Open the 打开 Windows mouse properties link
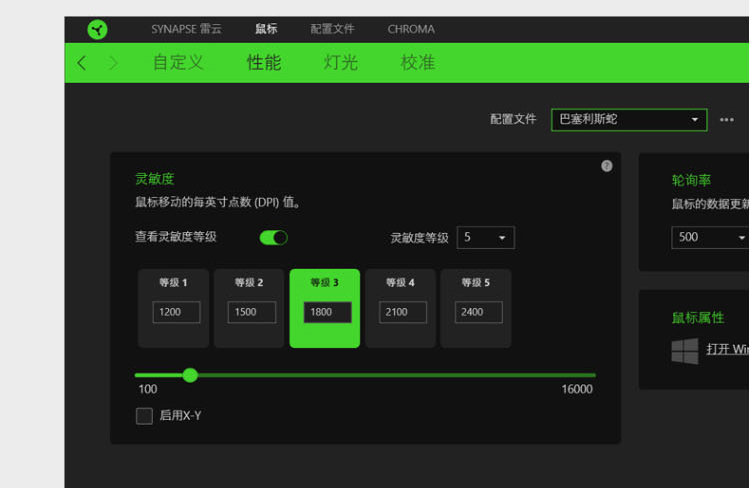The image size is (750, 488). 728,349
